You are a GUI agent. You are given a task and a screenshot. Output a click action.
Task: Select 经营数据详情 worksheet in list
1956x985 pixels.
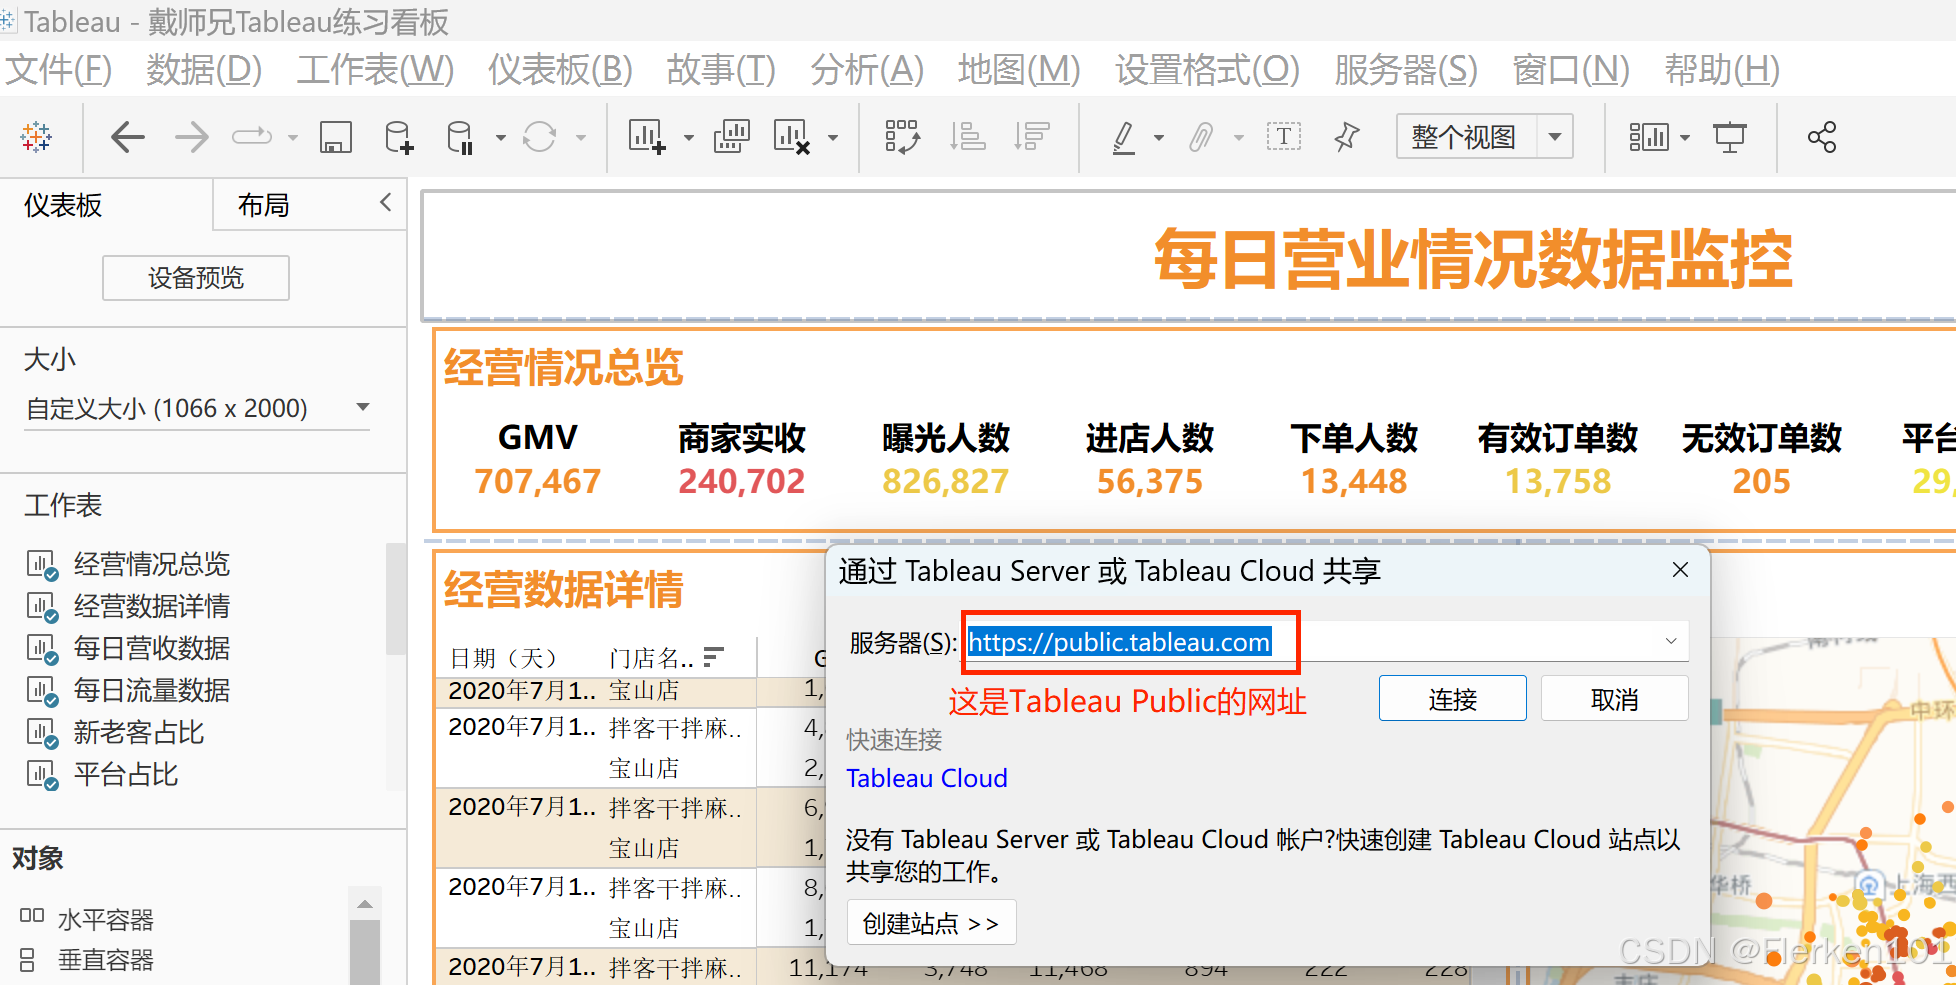coord(151,606)
